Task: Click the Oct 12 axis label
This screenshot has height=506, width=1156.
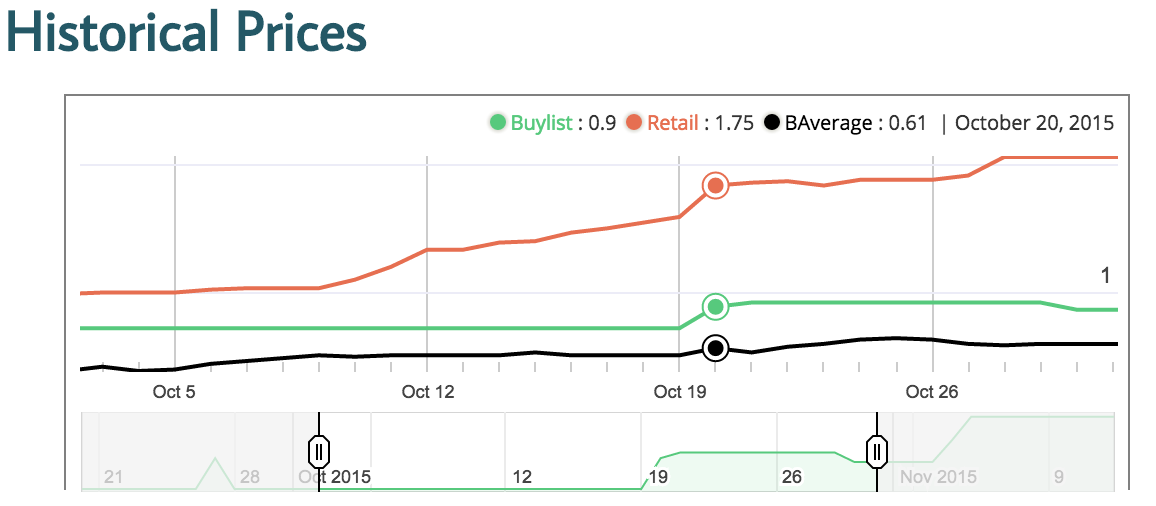Action: click(428, 392)
